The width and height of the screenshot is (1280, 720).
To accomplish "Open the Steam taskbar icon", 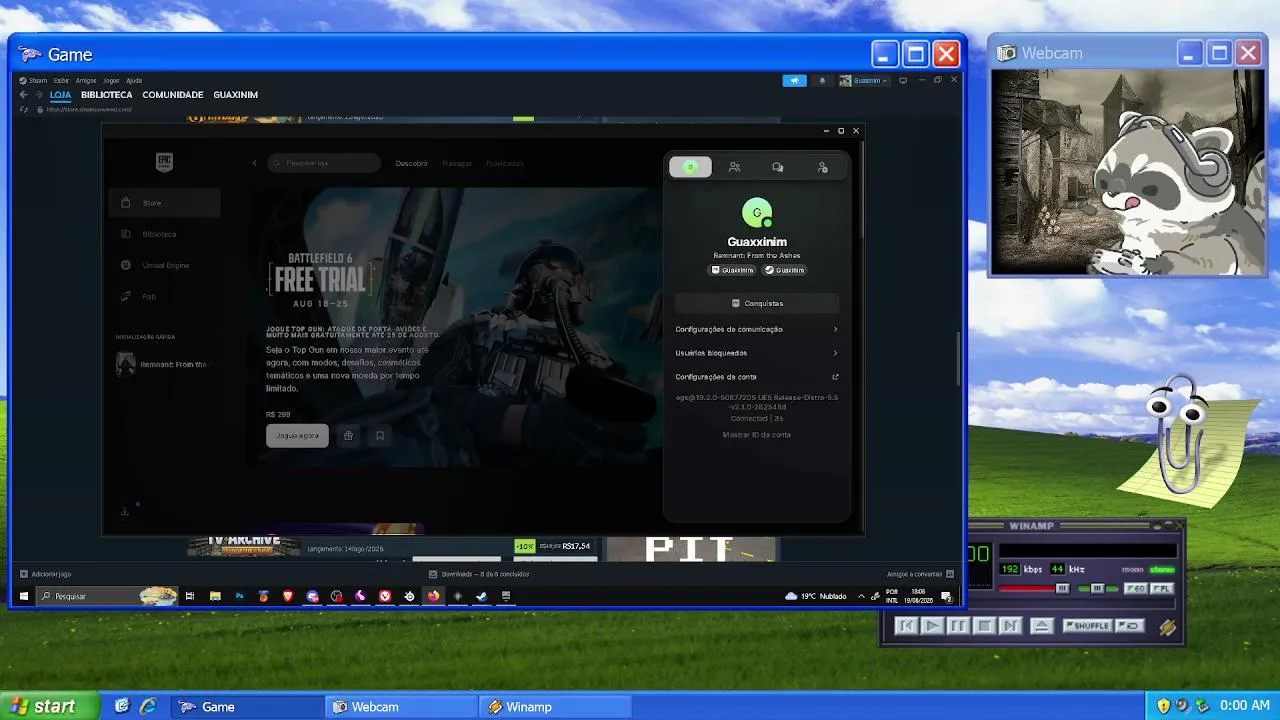I will [x=481, y=596].
